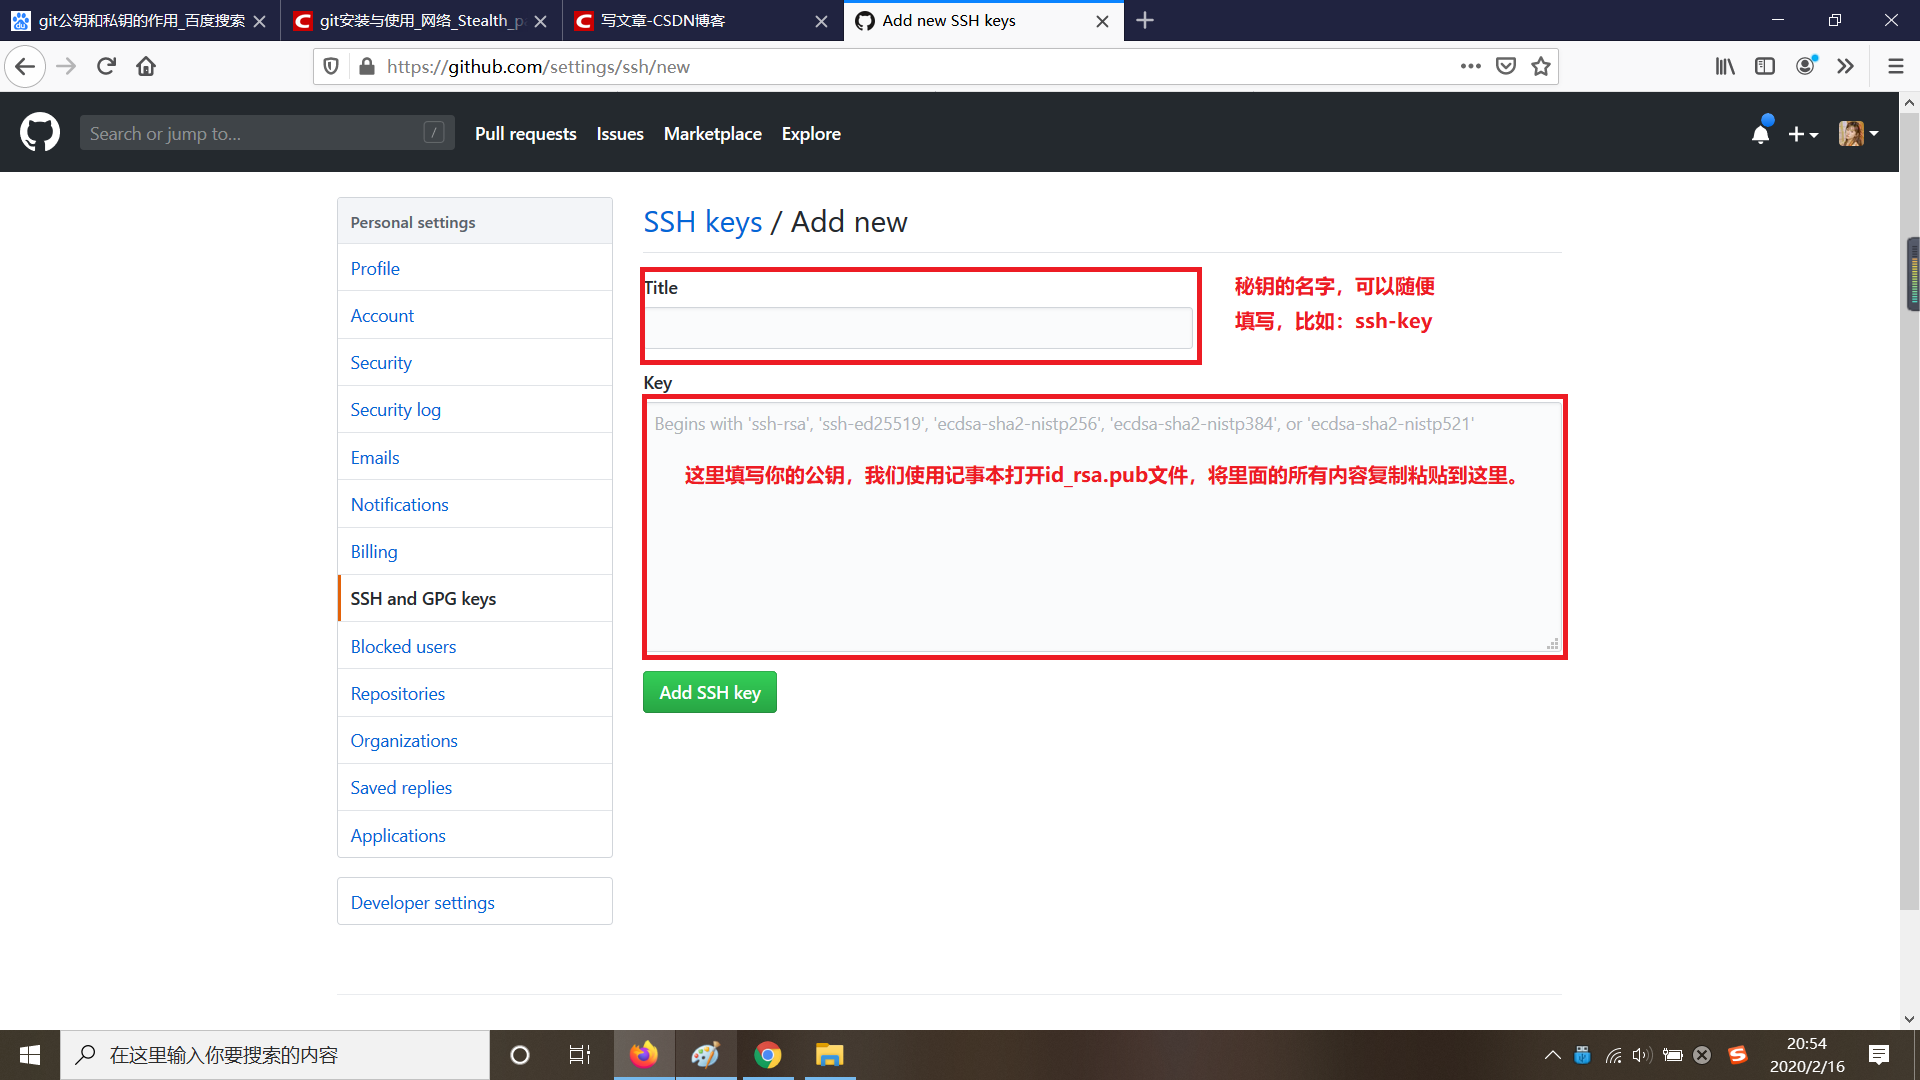Click the Title input field

[917, 328]
